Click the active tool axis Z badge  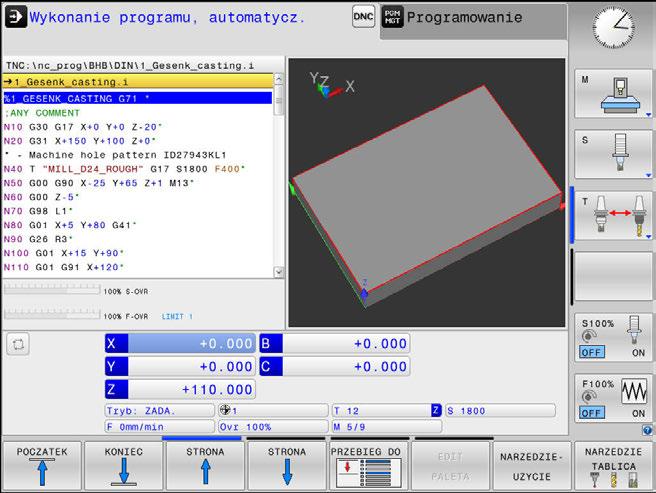(x=436, y=410)
